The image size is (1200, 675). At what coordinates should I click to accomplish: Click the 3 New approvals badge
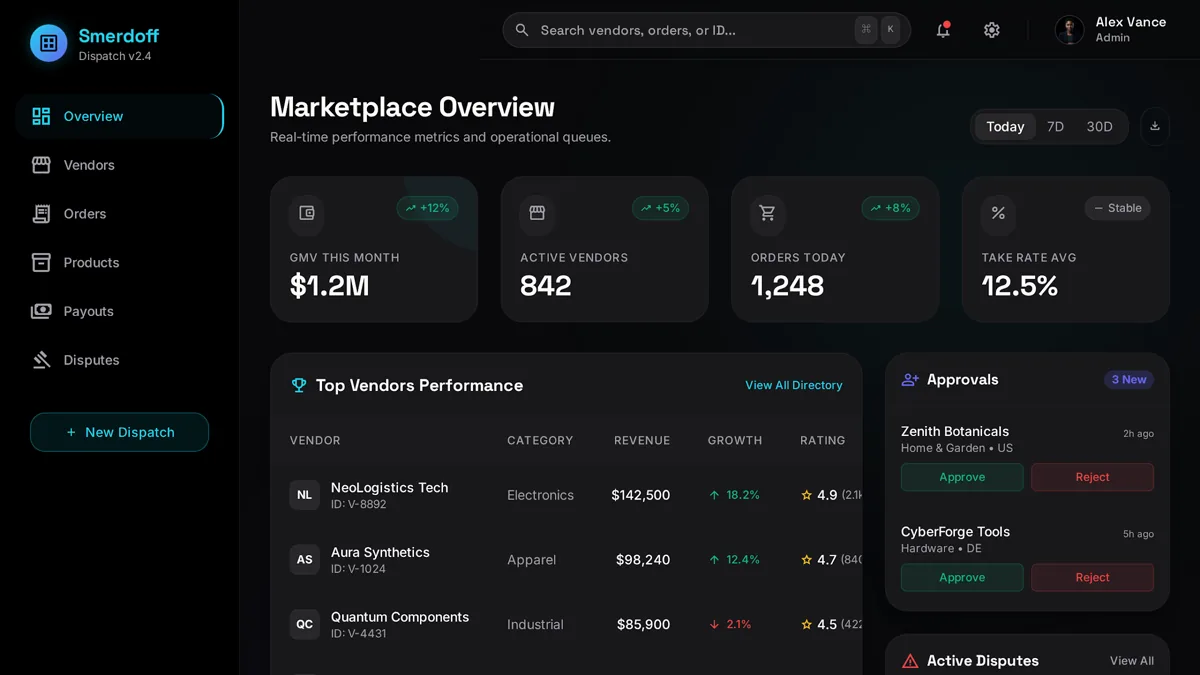click(1129, 380)
